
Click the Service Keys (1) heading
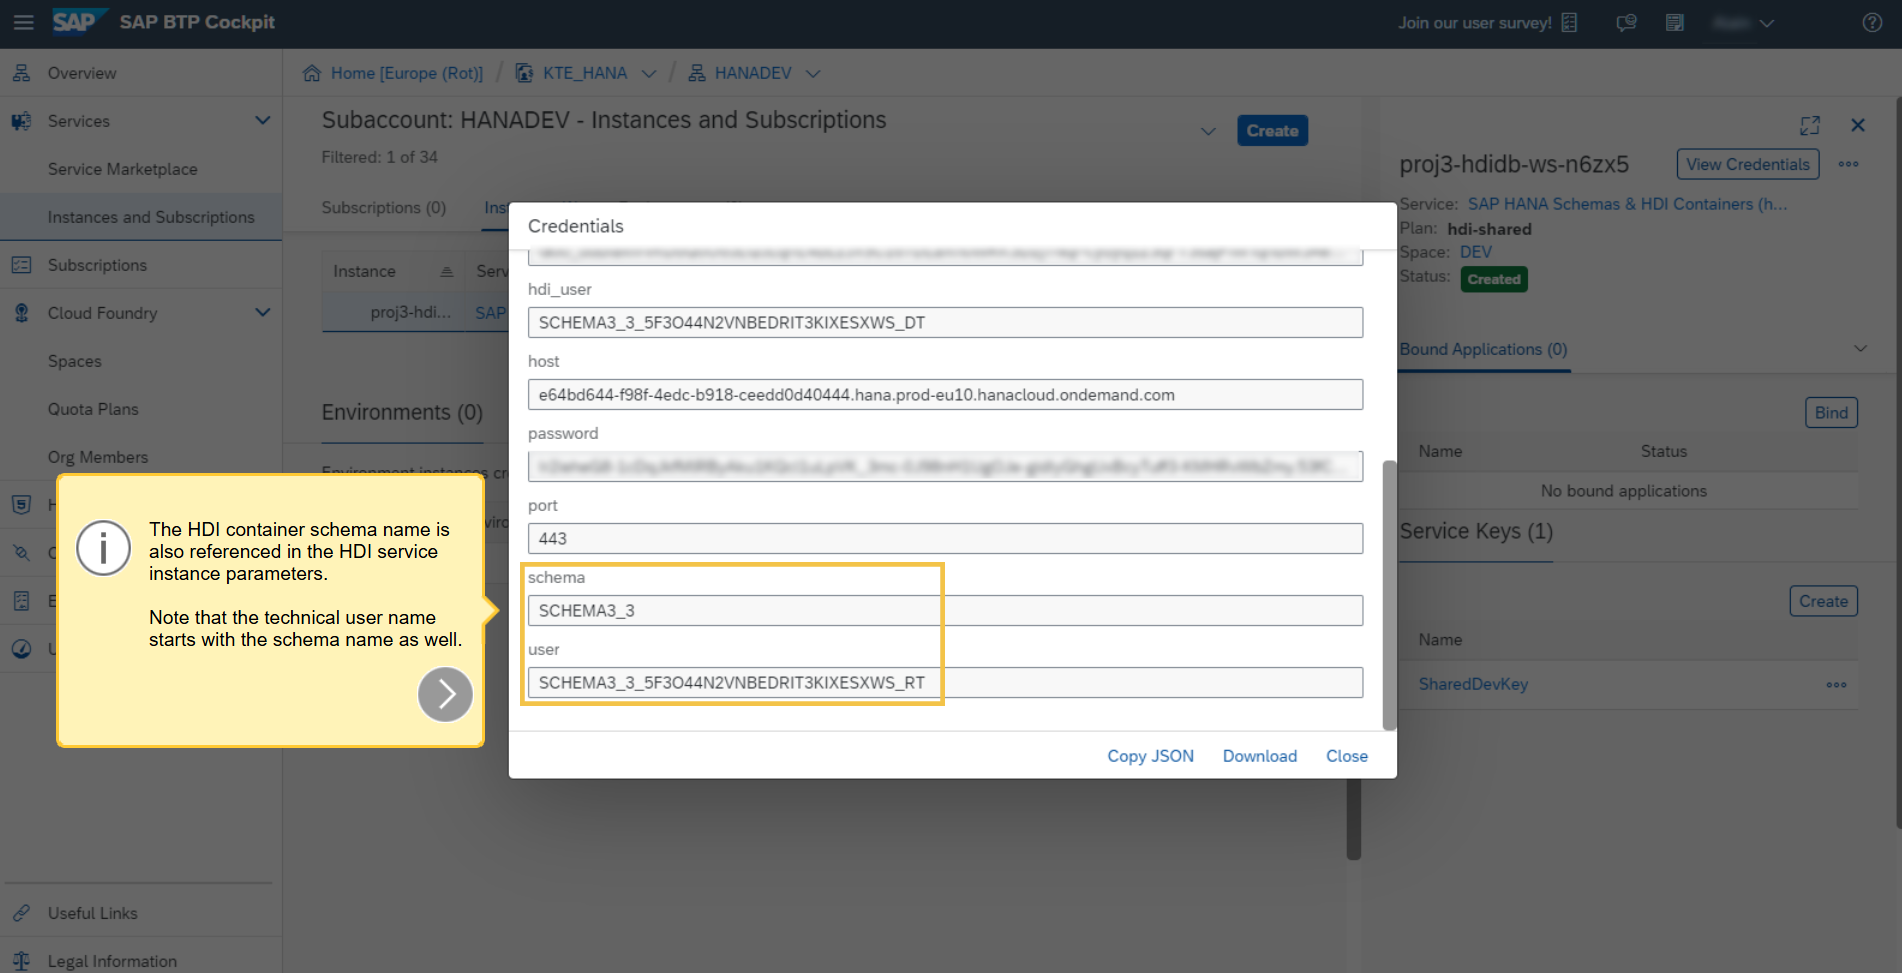pos(1476,531)
